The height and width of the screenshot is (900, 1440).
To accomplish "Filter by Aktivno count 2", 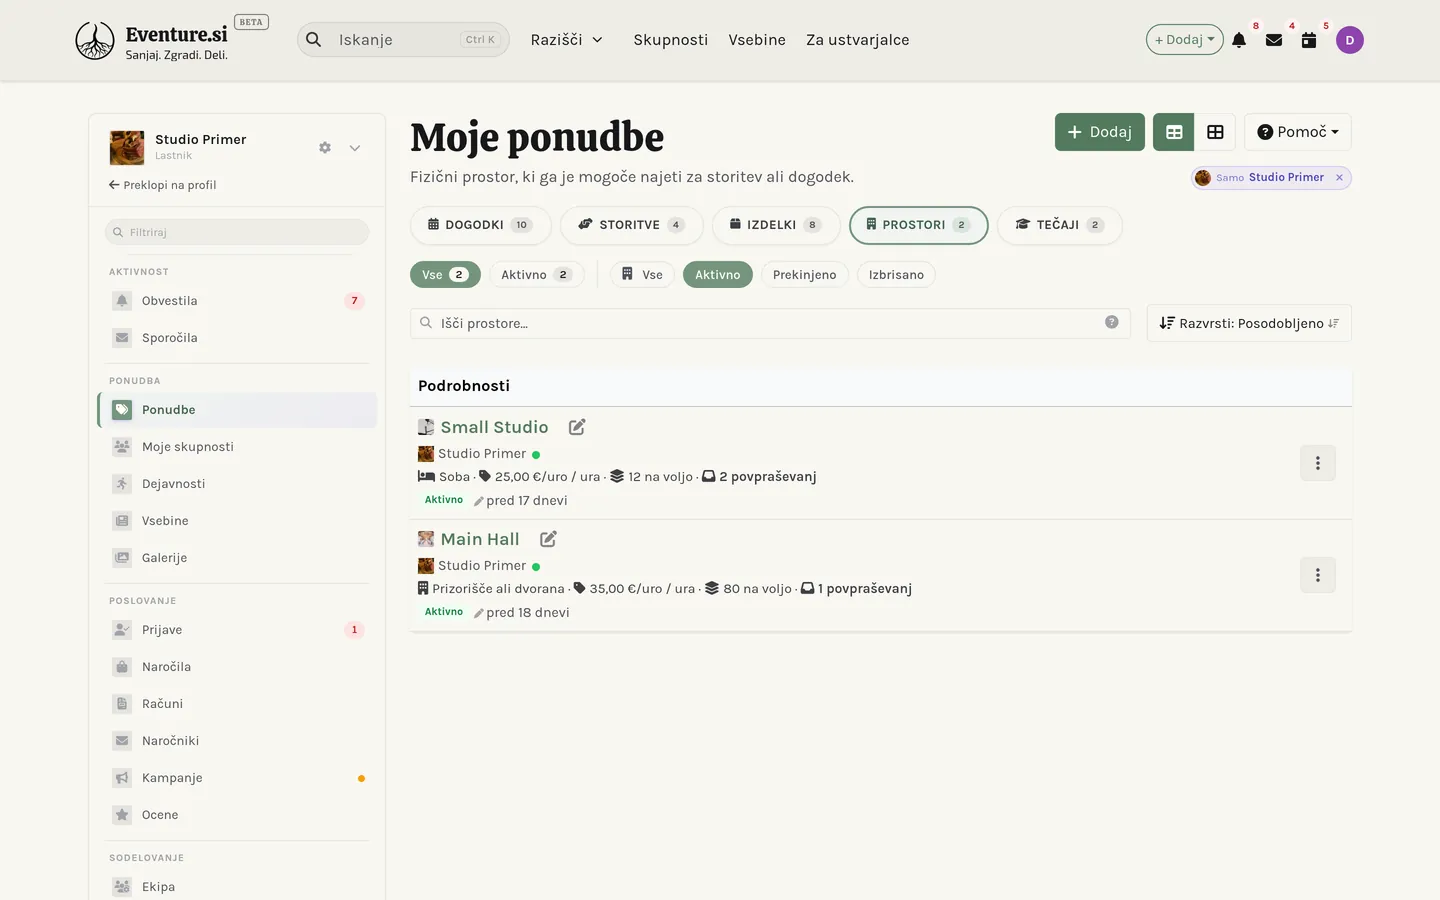I will pos(536,275).
